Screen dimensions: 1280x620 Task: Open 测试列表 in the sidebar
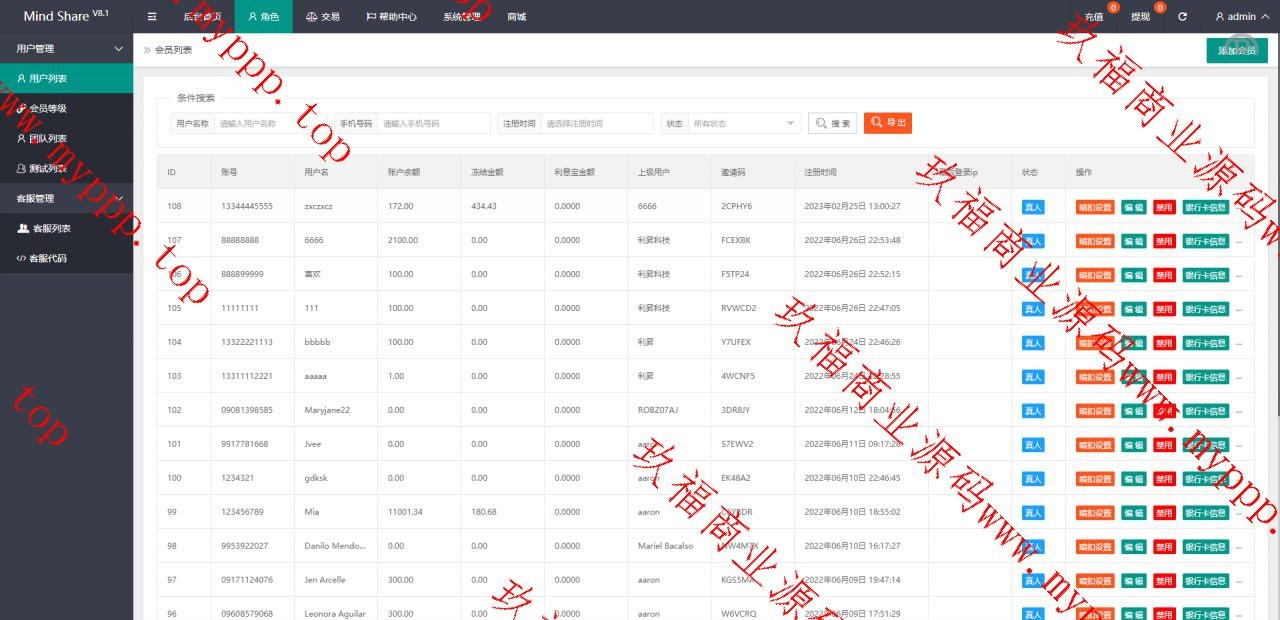tap(48, 168)
